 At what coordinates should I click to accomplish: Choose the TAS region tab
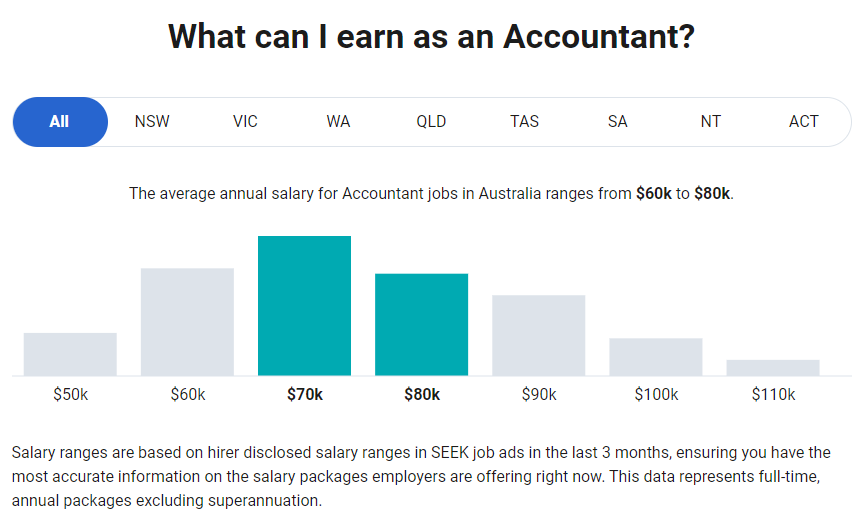pos(524,122)
